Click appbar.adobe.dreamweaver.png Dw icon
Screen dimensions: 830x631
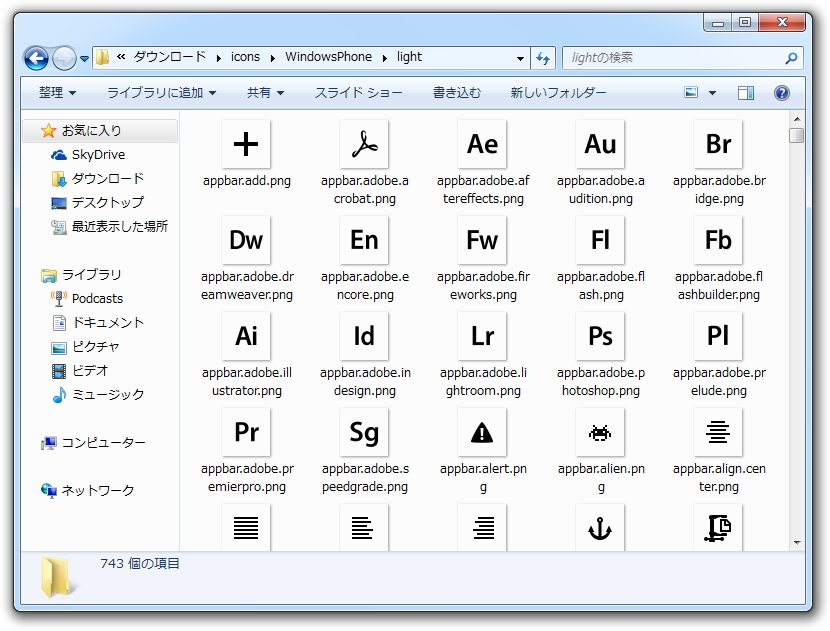pyautogui.click(x=245, y=240)
